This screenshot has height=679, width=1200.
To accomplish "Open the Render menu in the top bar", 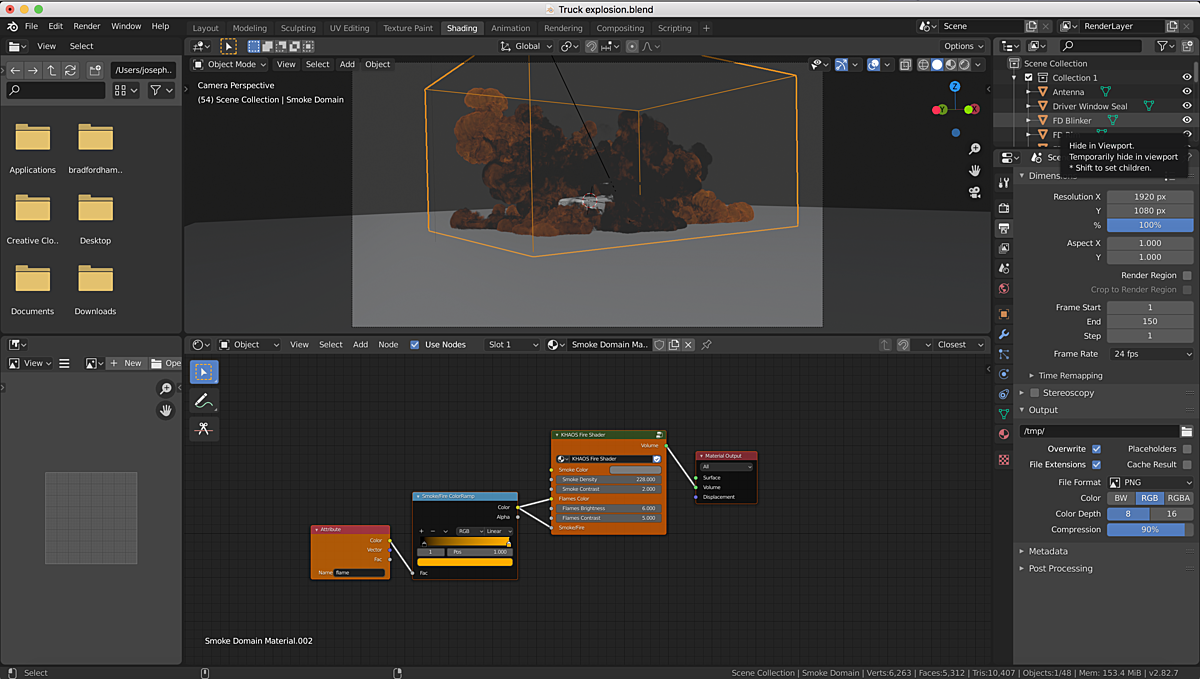I will click(x=88, y=26).
